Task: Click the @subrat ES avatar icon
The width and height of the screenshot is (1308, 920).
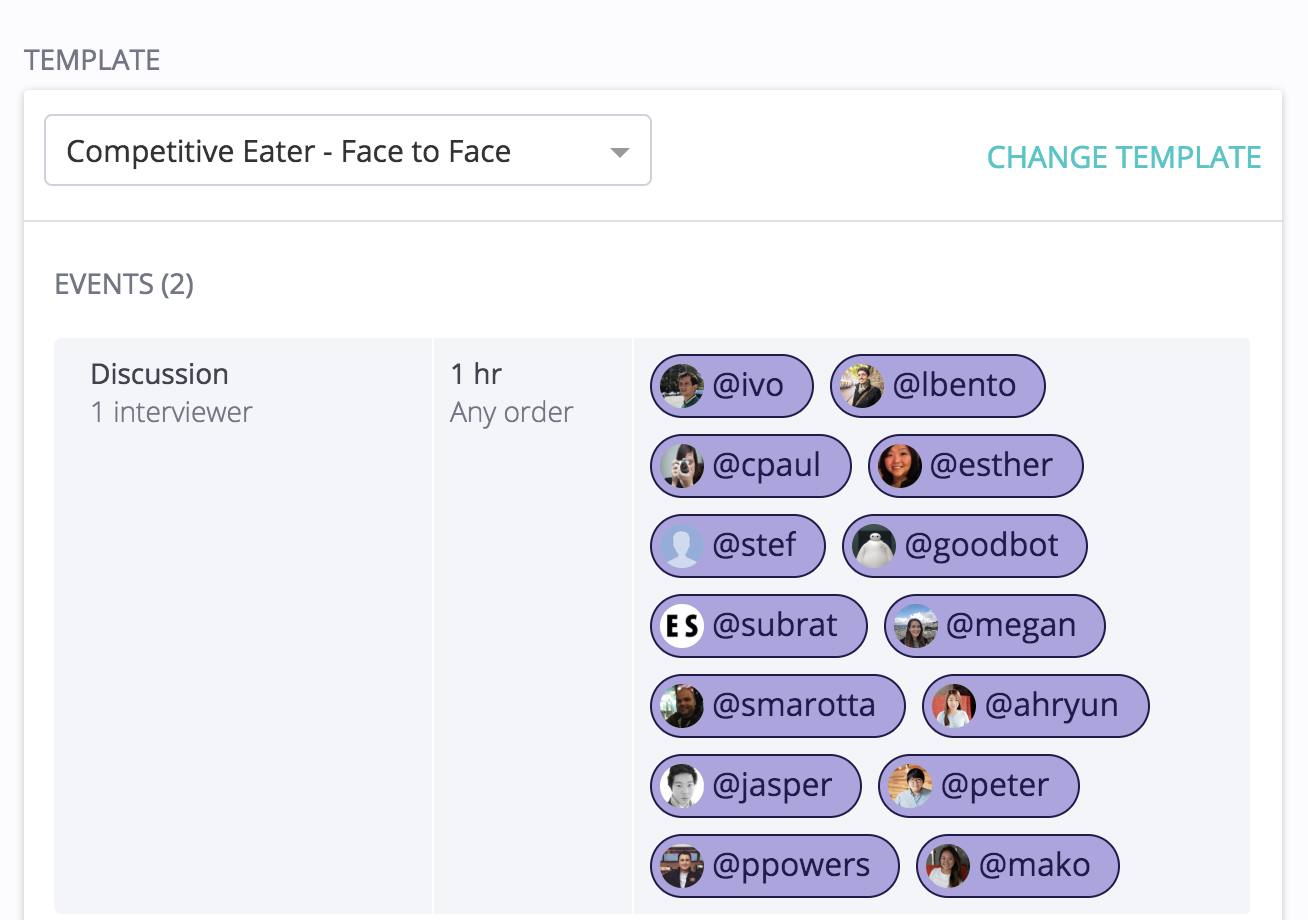Action: click(x=682, y=626)
